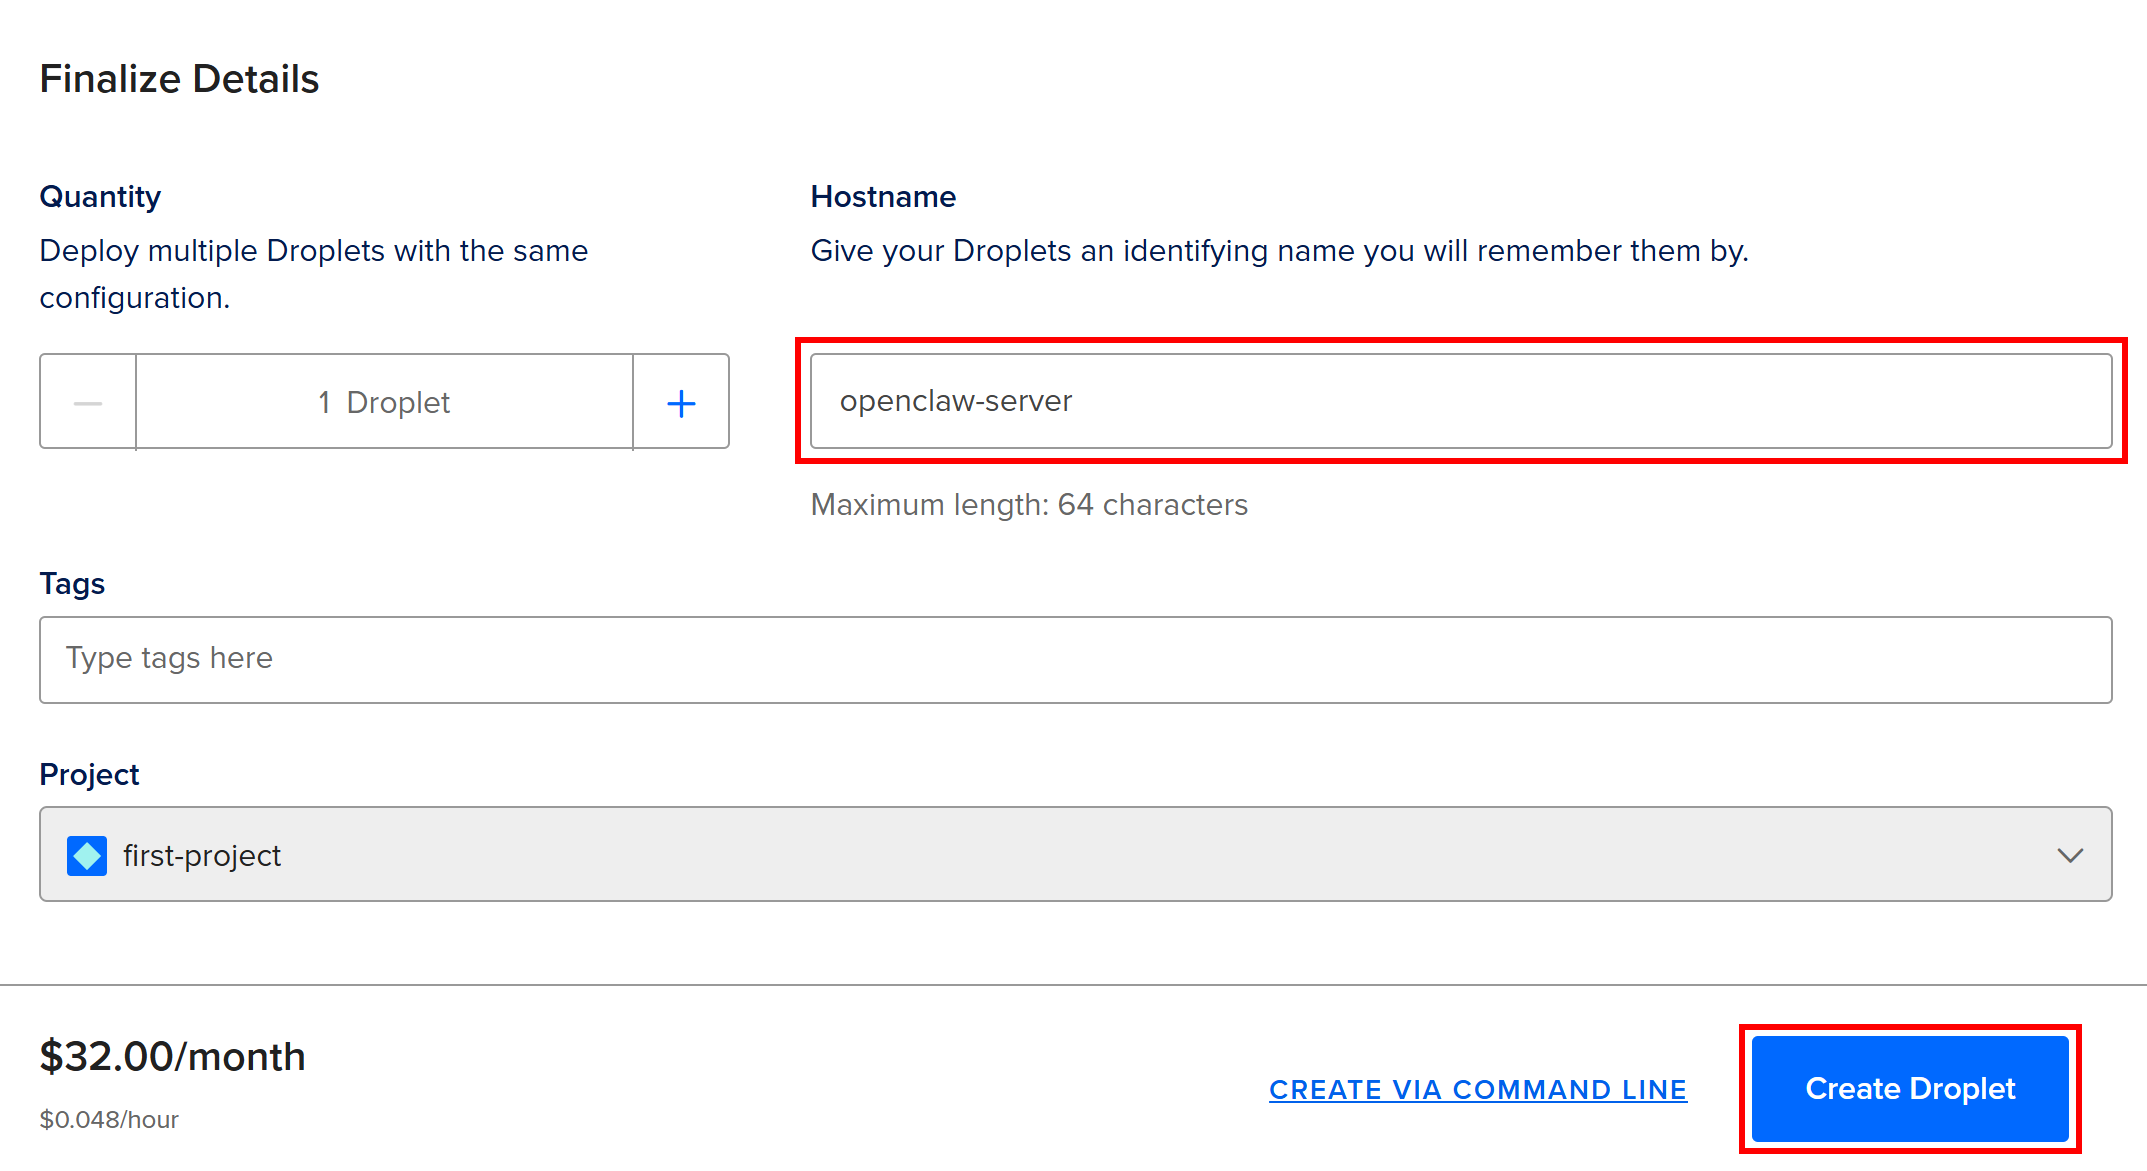Open the first-project Project selector
Screen dimensions: 2147x1171
(x=1075, y=854)
